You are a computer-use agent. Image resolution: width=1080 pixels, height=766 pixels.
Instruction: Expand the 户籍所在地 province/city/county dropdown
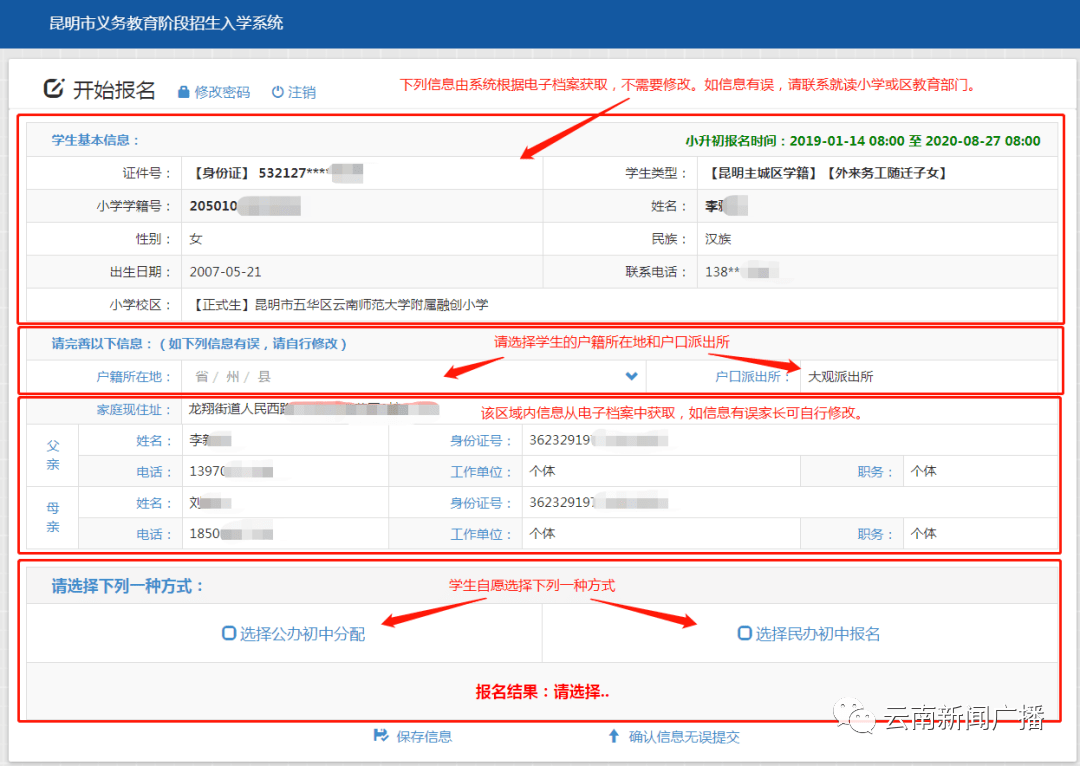coord(413,377)
